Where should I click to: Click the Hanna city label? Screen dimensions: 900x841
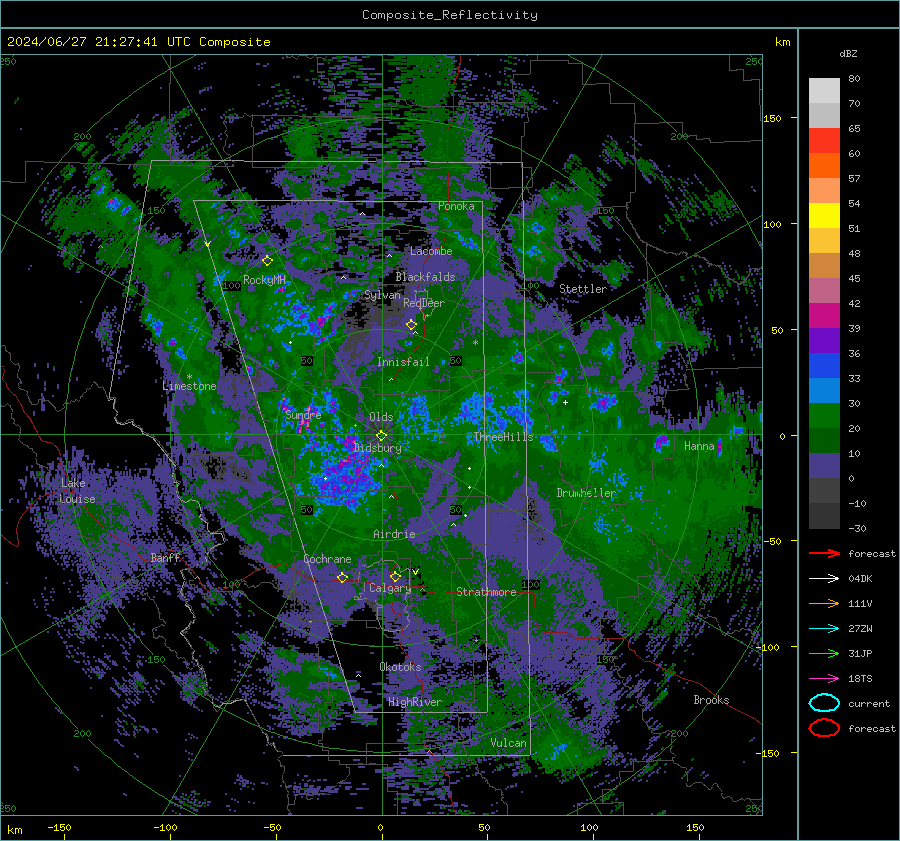[x=699, y=446]
